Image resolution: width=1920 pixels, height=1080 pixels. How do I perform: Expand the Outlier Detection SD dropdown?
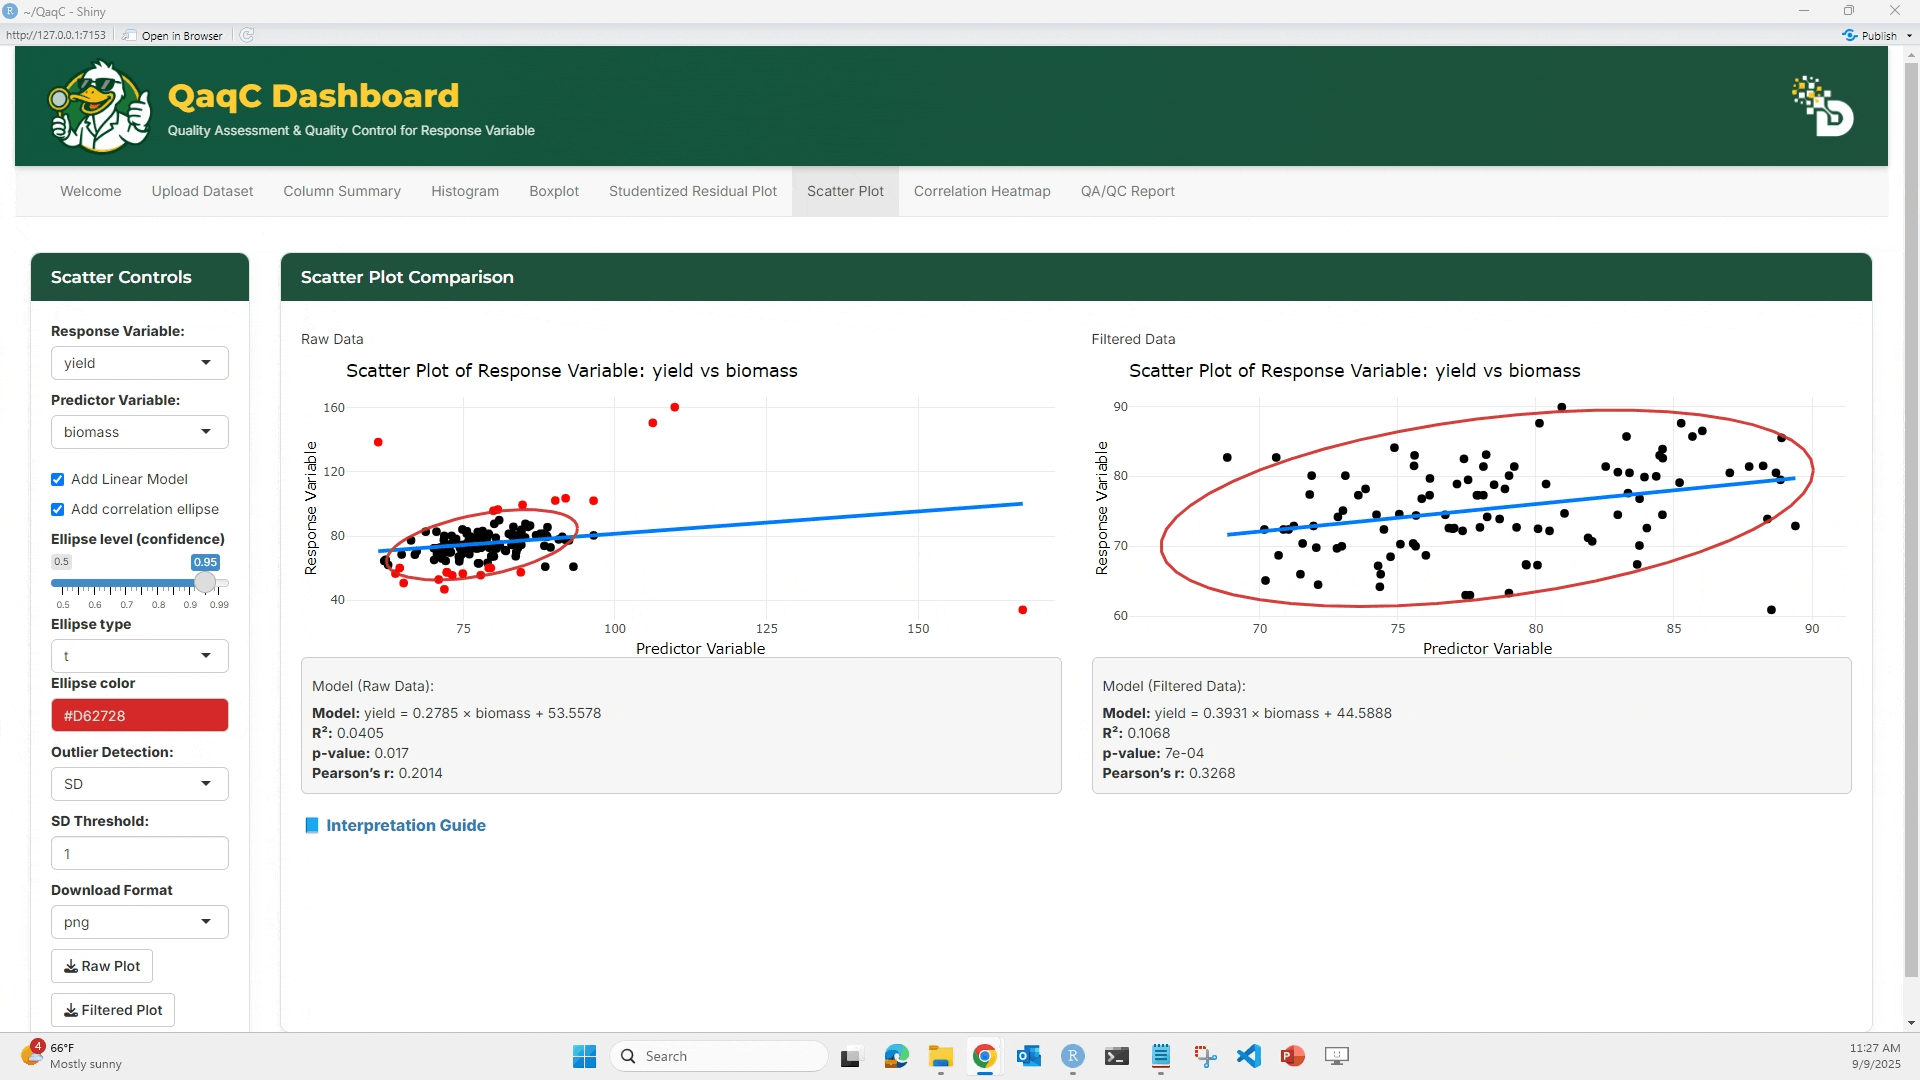(x=140, y=784)
